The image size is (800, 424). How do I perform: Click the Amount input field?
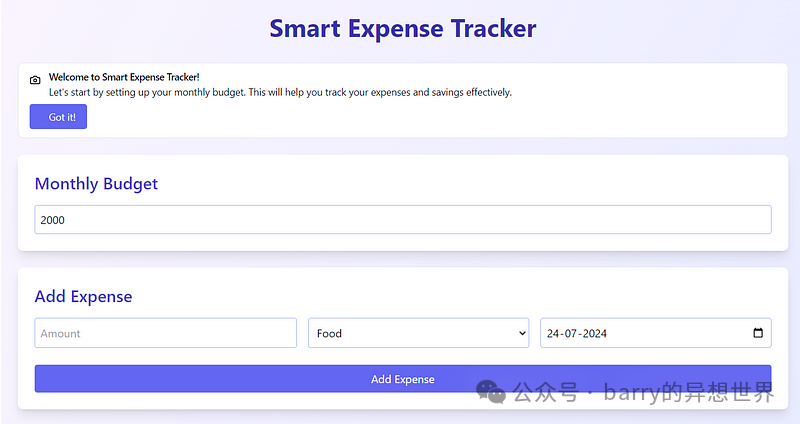165,333
